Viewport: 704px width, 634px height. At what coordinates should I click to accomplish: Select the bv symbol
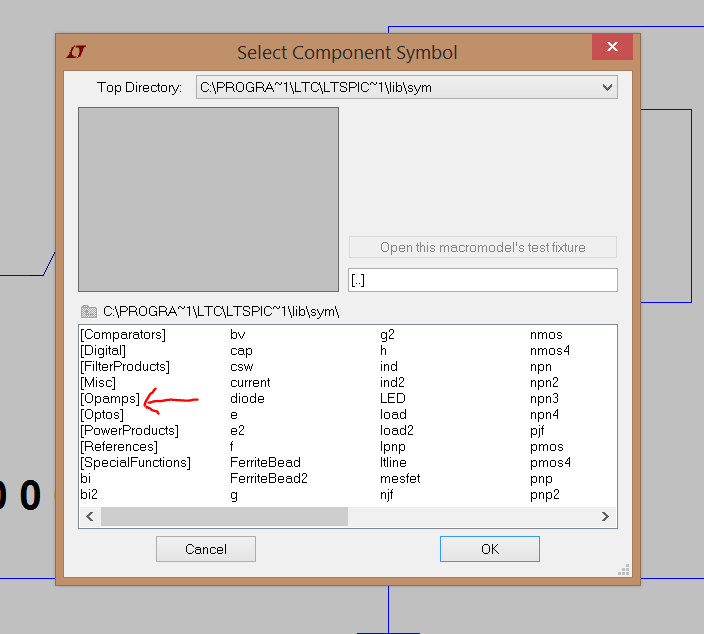pos(238,335)
